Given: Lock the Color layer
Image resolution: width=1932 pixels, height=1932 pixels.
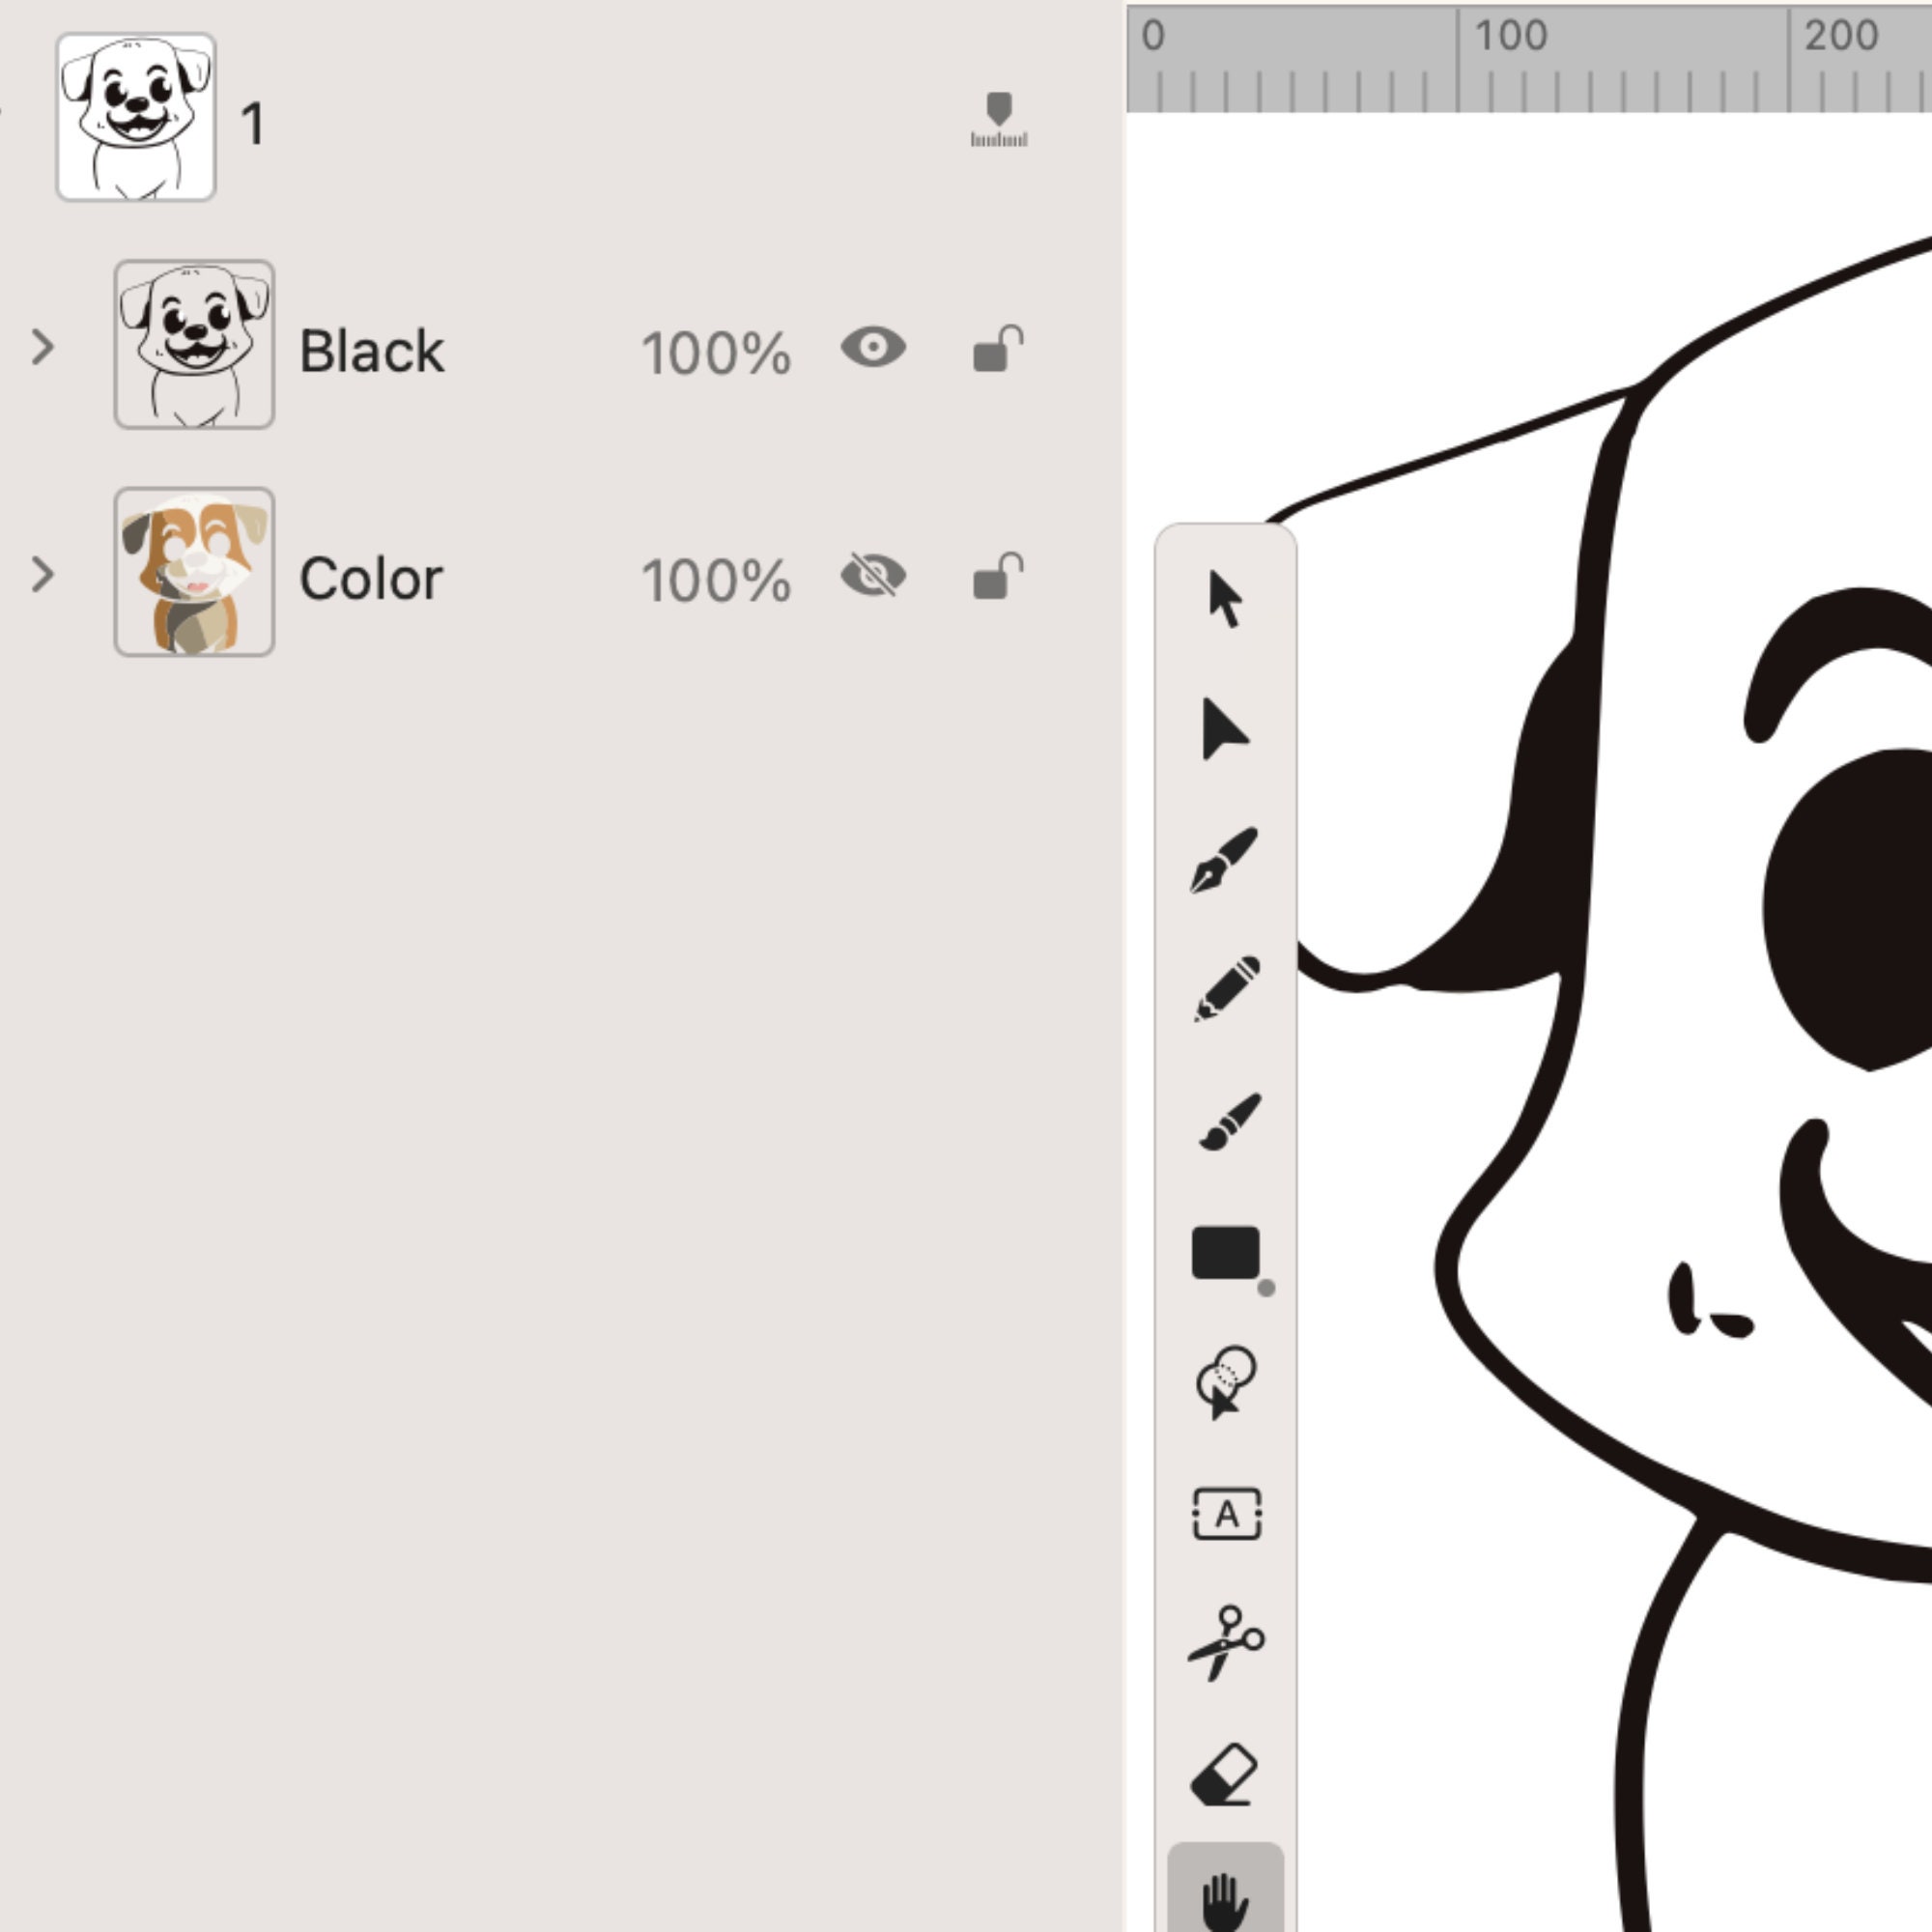Looking at the screenshot, I should [997, 577].
